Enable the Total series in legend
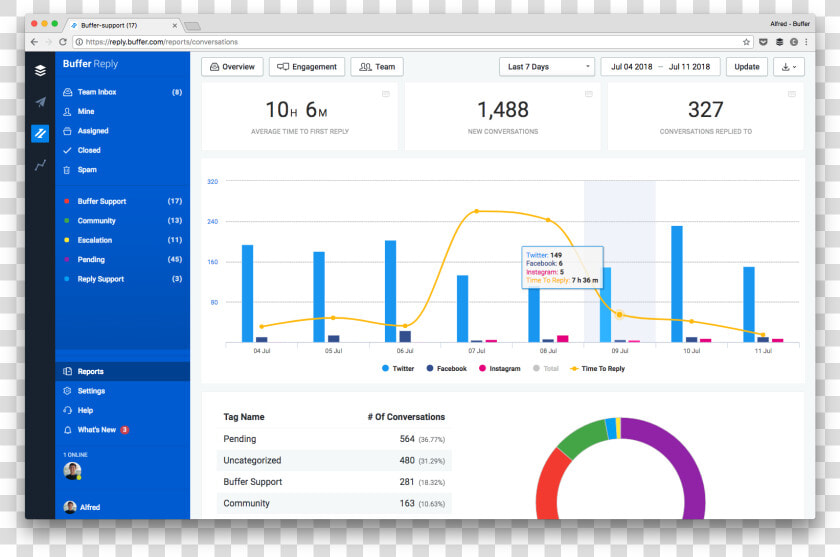 [x=546, y=368]
